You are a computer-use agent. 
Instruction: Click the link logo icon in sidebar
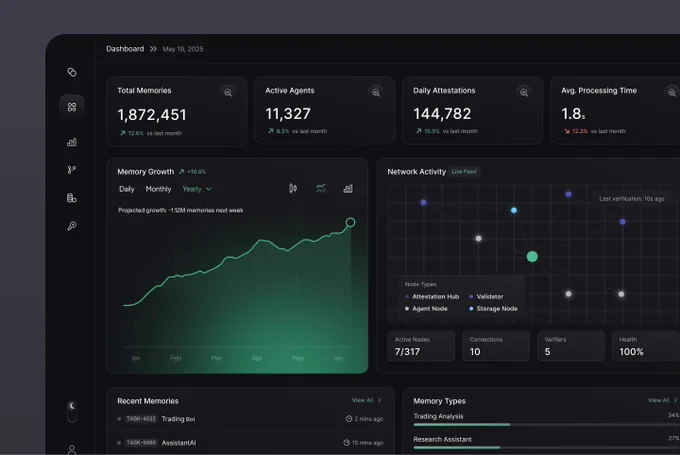click(x=72, y=72)
